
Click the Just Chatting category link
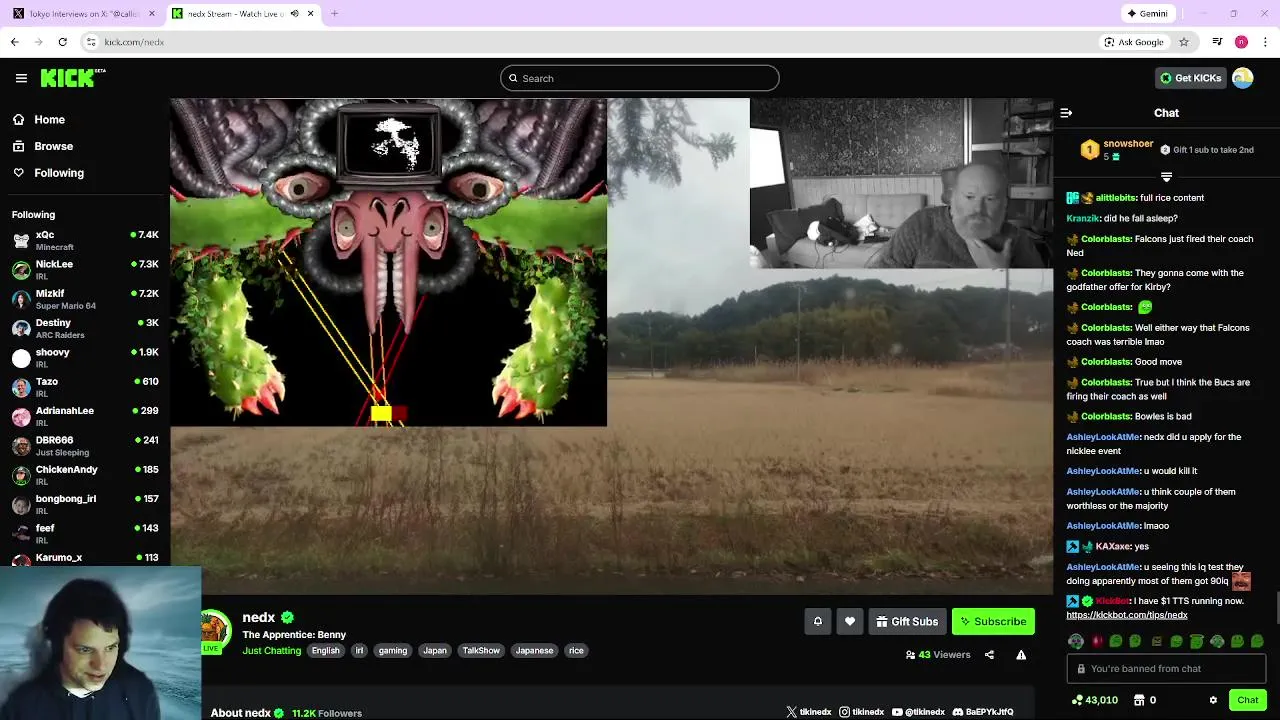[x=271, y=650]
